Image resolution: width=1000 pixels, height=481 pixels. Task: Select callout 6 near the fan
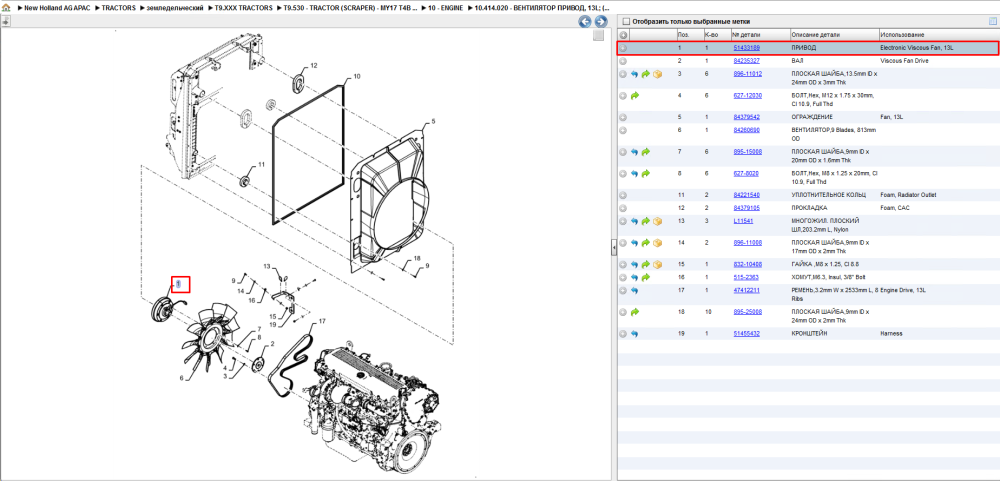point(181,378)
